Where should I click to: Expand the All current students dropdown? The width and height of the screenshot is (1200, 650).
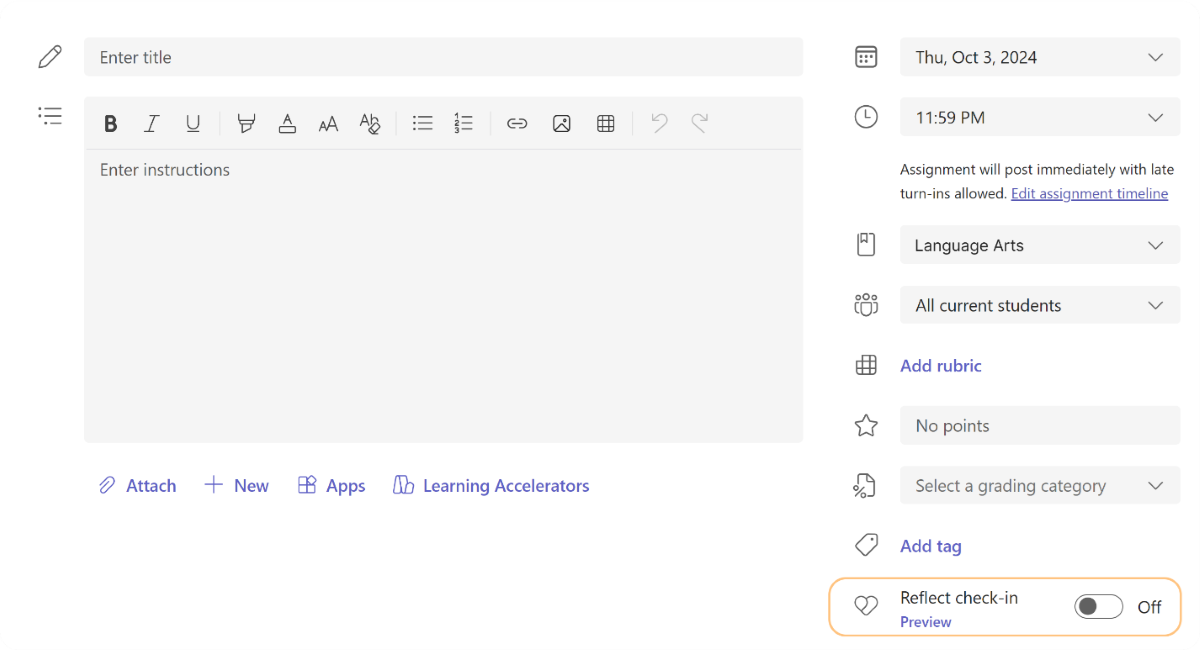point(1040,305)
